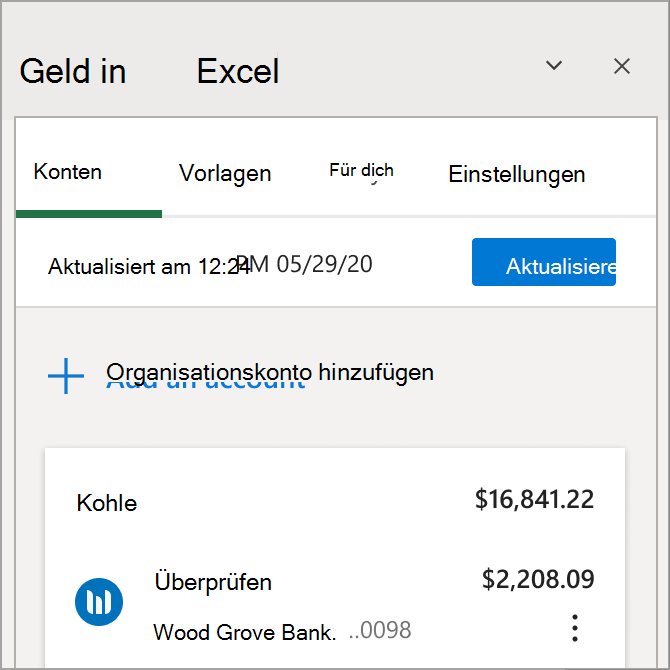Open task pane options chevron
The image size is (670, 670).
click(x=554, y=66)
